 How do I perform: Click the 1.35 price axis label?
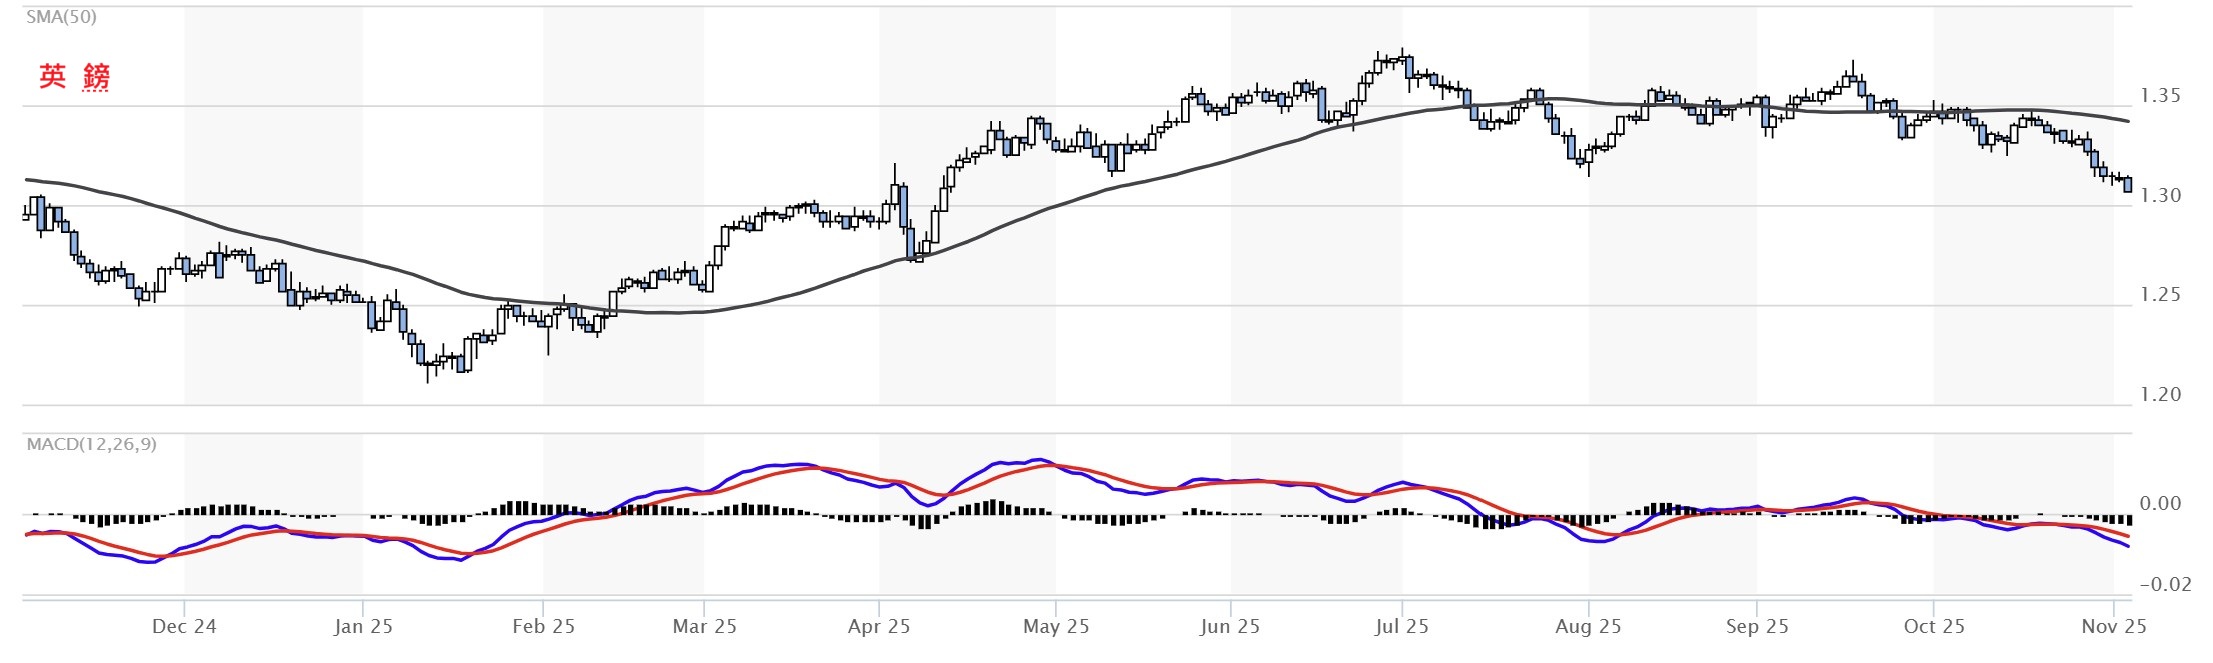(2160, 96)
